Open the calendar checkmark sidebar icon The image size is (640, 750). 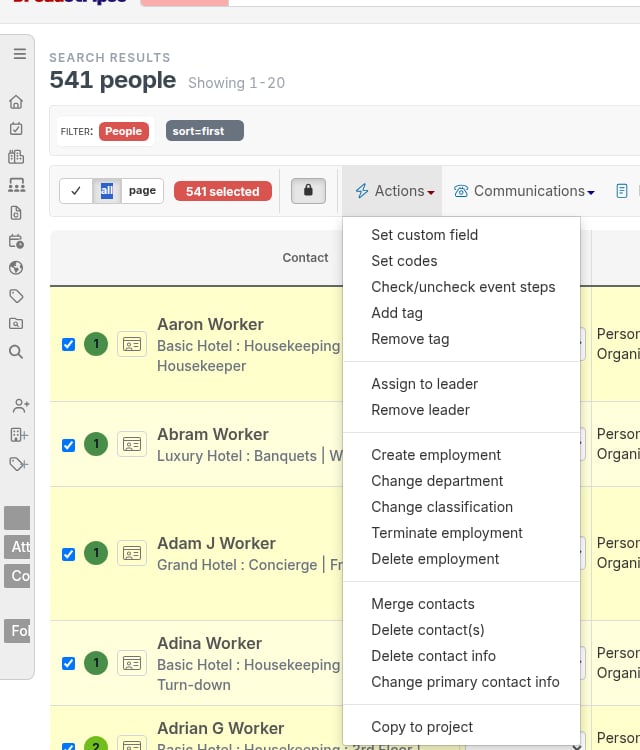click(x=16, y=129)
